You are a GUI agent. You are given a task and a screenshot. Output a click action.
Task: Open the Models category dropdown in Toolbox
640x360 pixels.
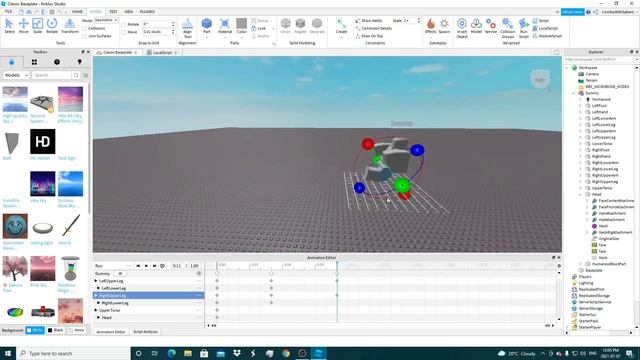(x=16, y=75)
